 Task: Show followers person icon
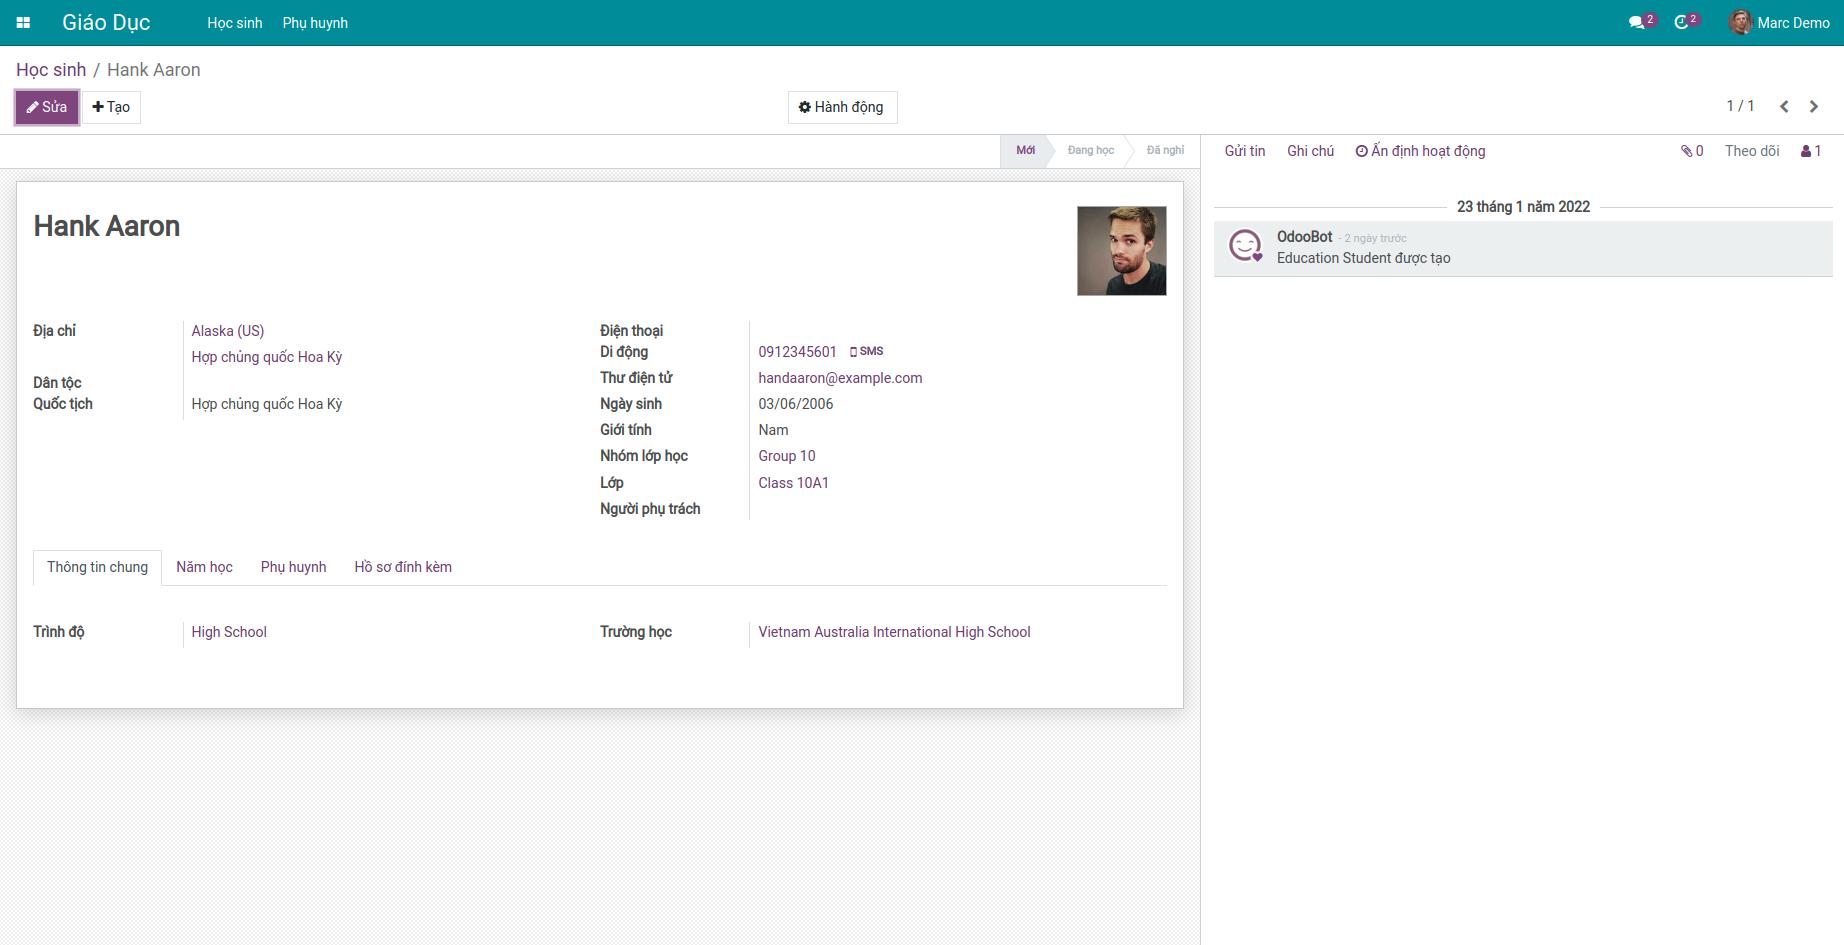(1811, 151)
